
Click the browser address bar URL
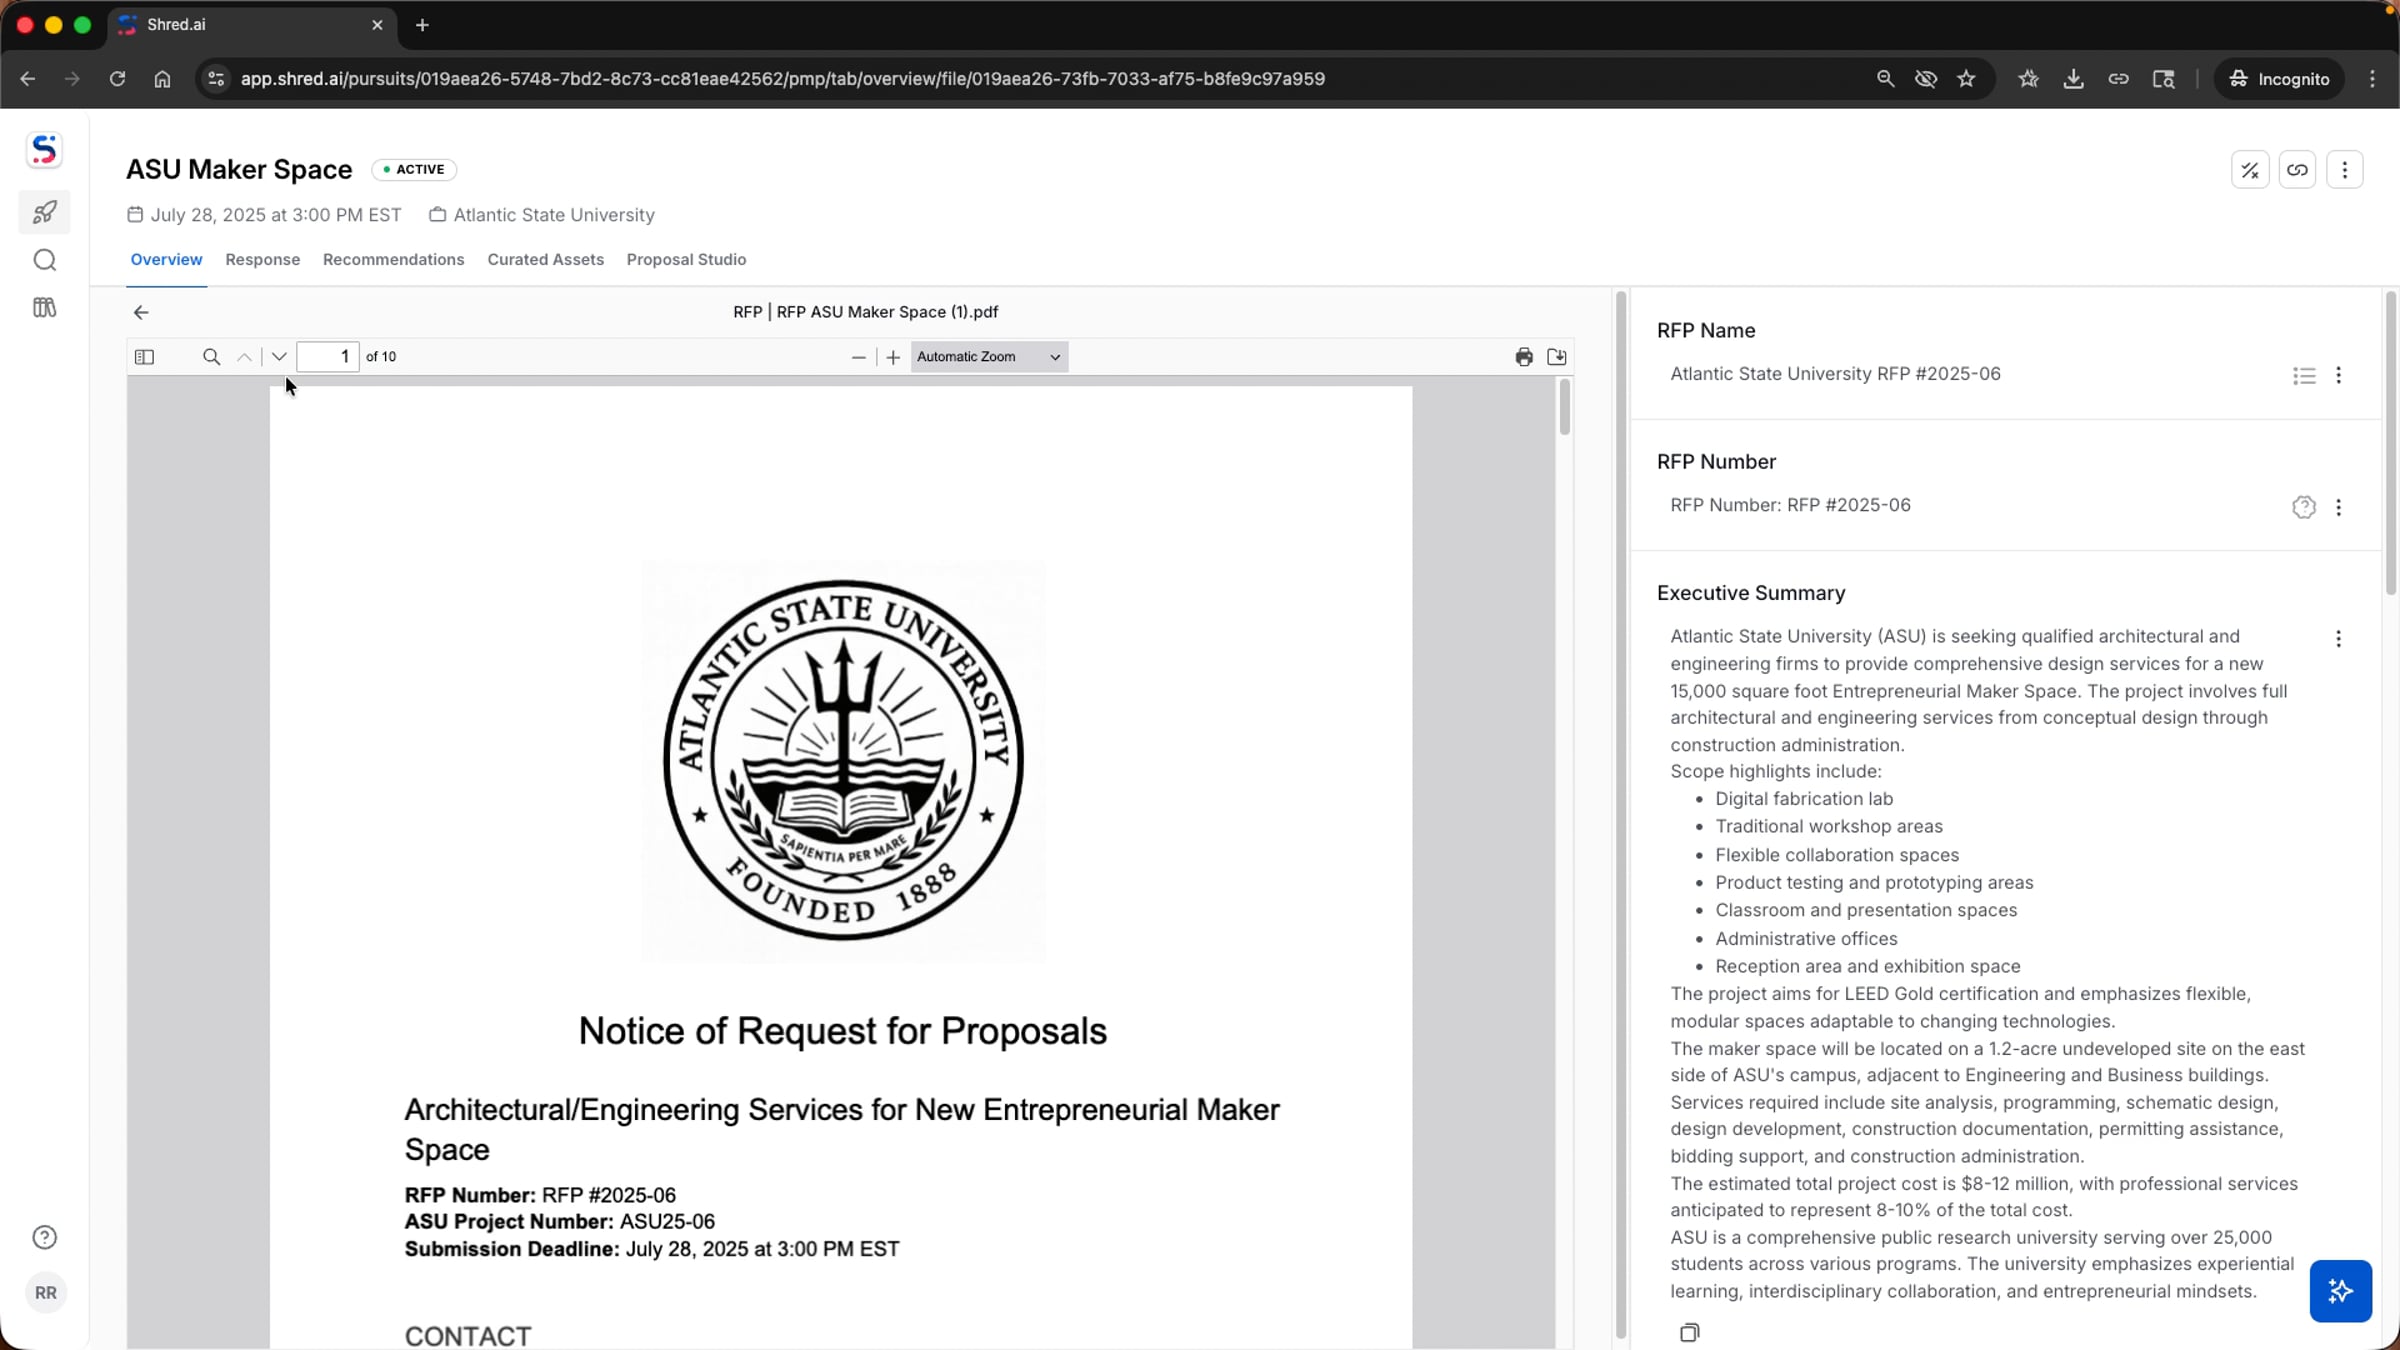pyautogui.click(x=782, y=79)
